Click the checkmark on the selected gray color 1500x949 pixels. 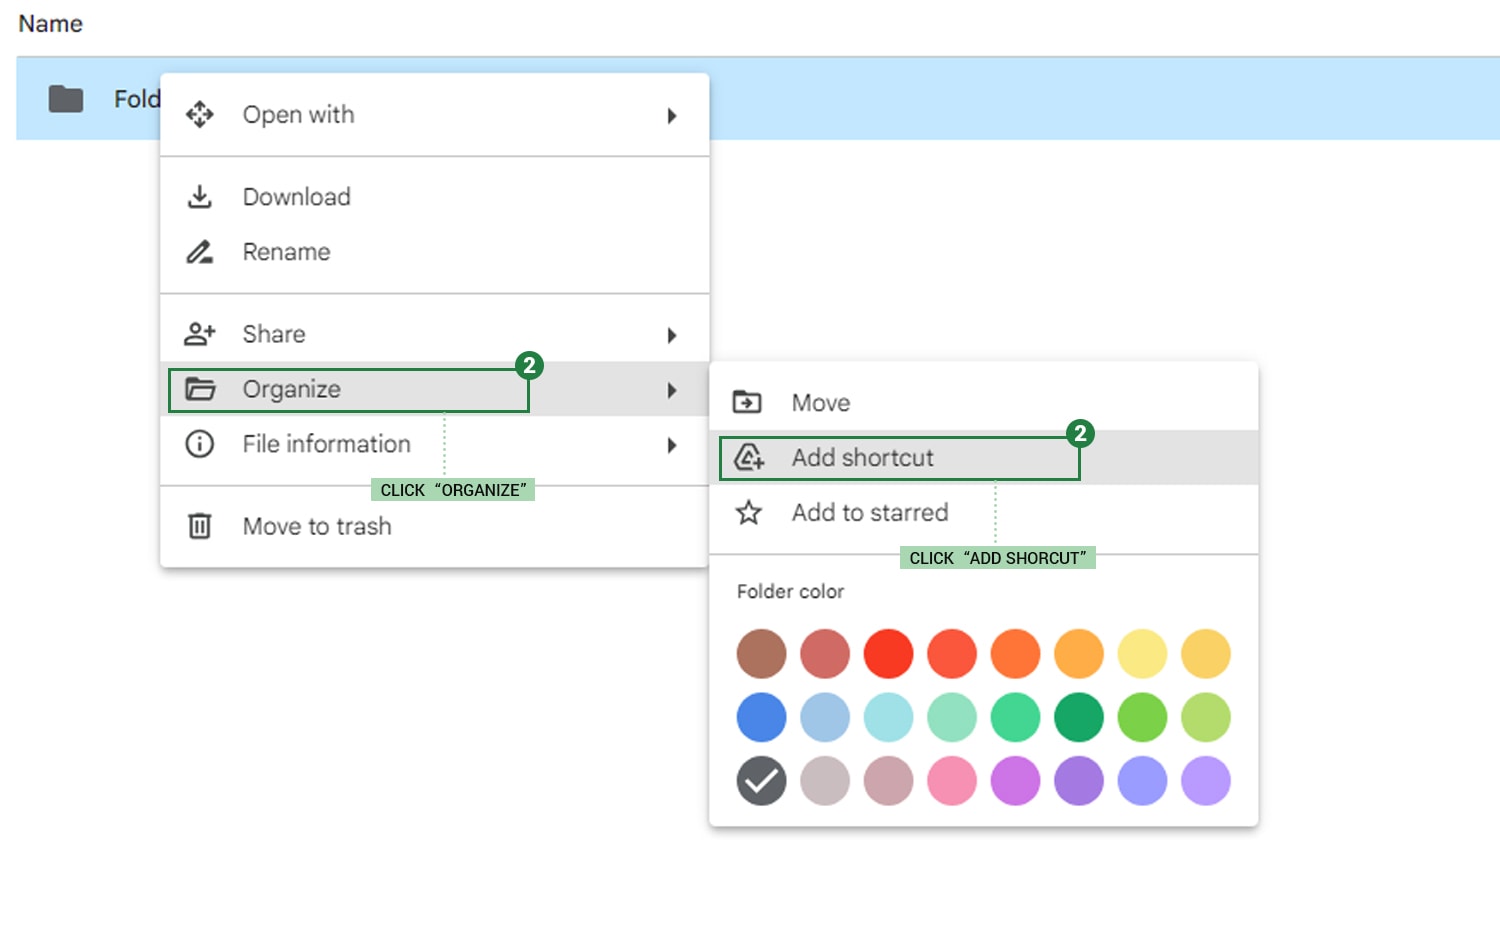tap(761, 781)
